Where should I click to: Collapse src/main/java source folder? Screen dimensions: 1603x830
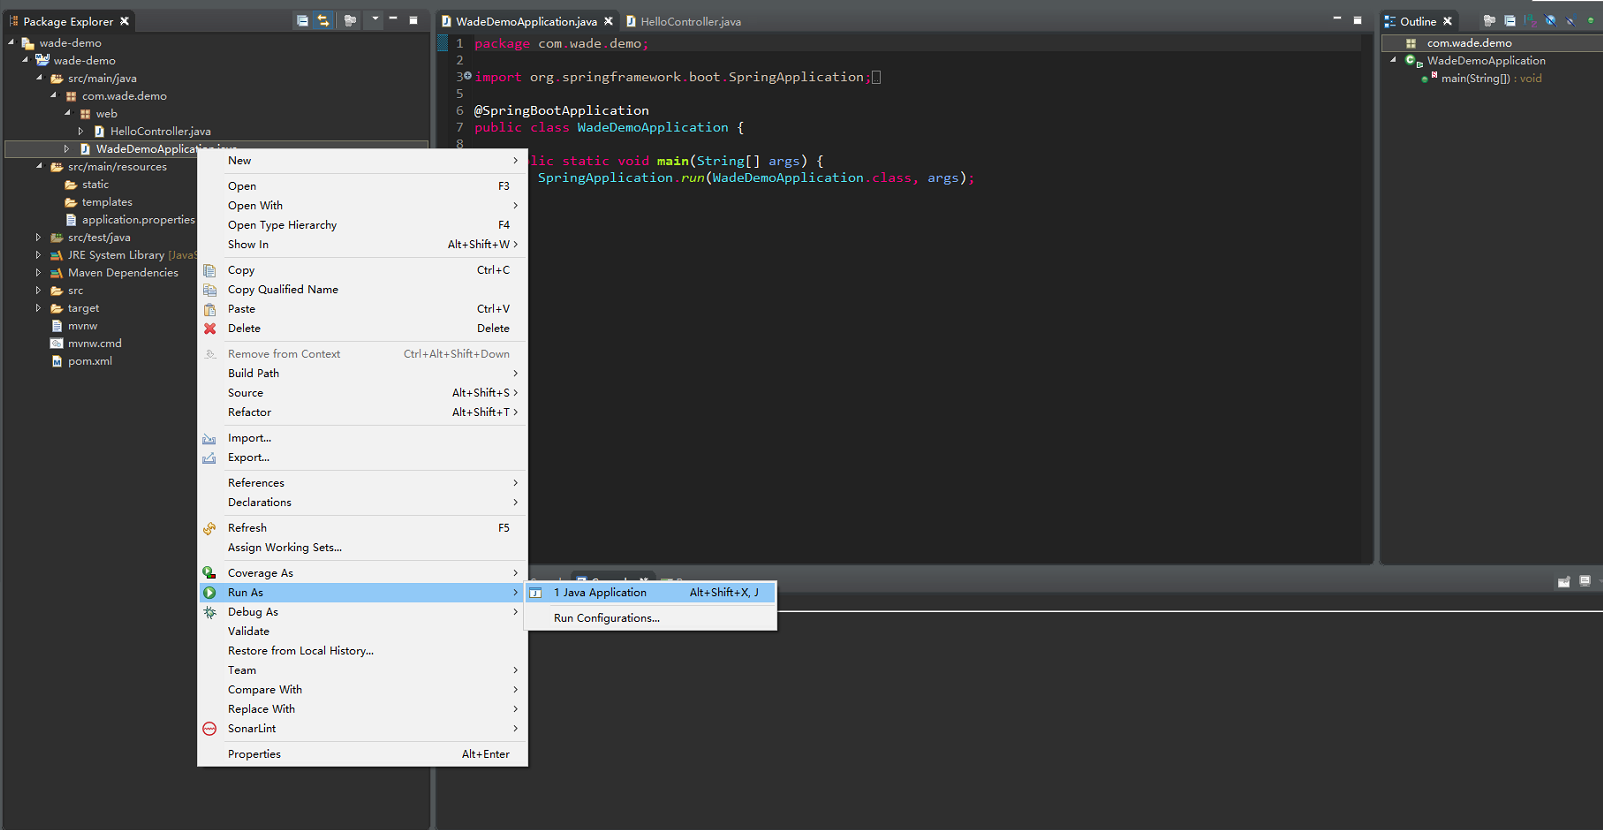39,78
